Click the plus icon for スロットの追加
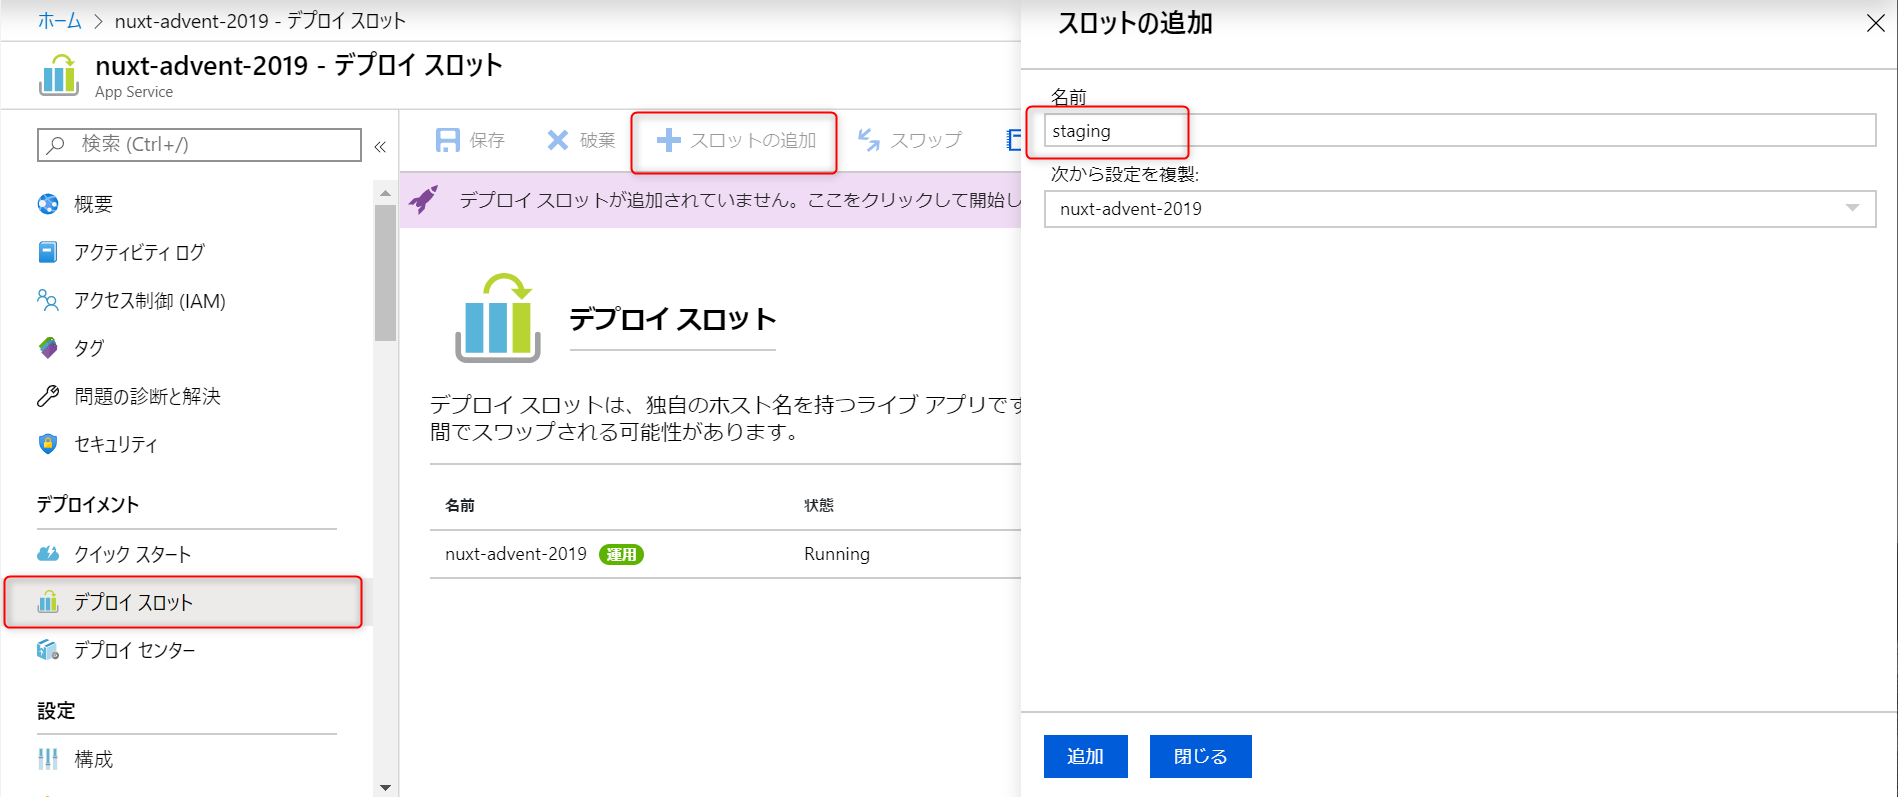The width and height of the screenshot is (1898, 797). point(668,140)
